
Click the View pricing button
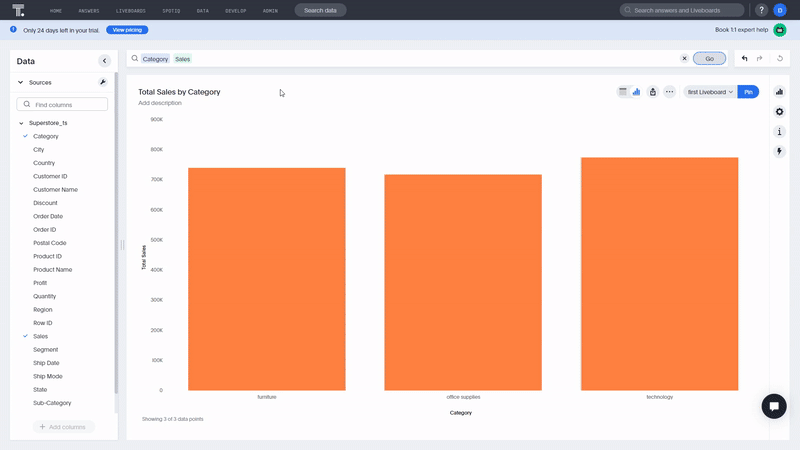127,30
